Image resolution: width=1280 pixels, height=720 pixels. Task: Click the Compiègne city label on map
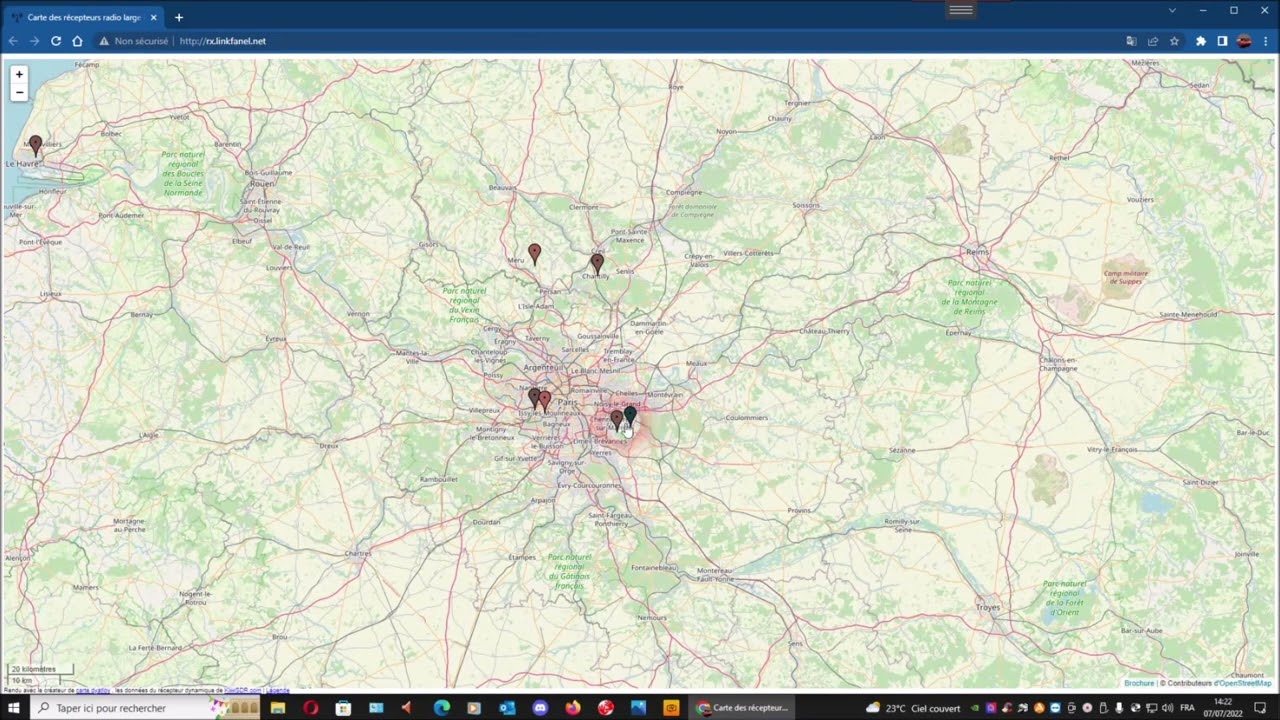point(685,192)
